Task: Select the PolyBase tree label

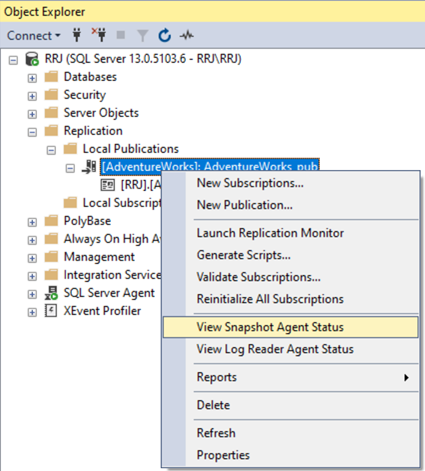Action: pos(87,221)
